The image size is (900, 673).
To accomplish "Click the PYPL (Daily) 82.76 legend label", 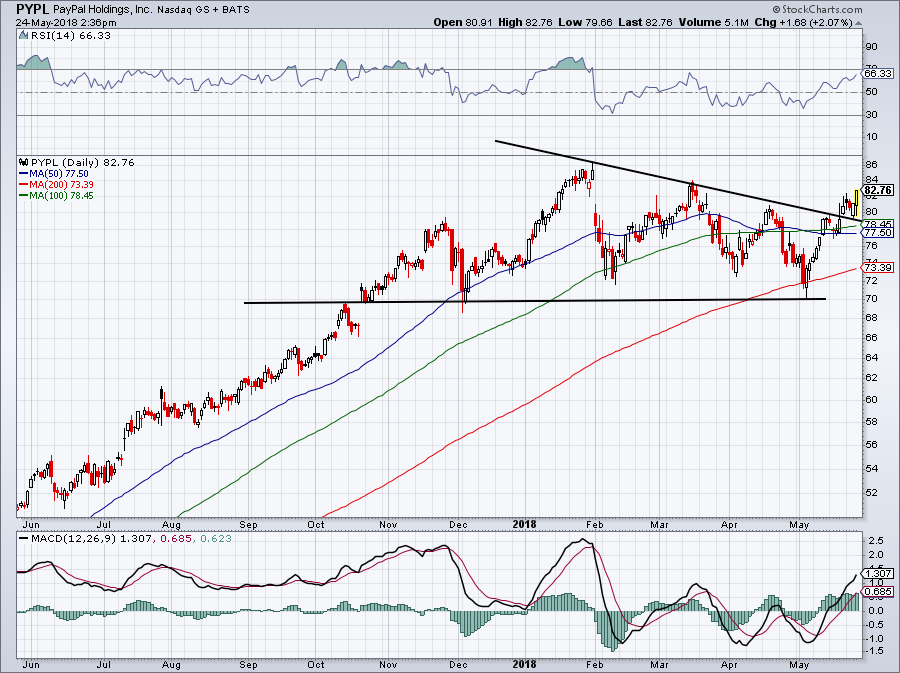I will 83,162.
